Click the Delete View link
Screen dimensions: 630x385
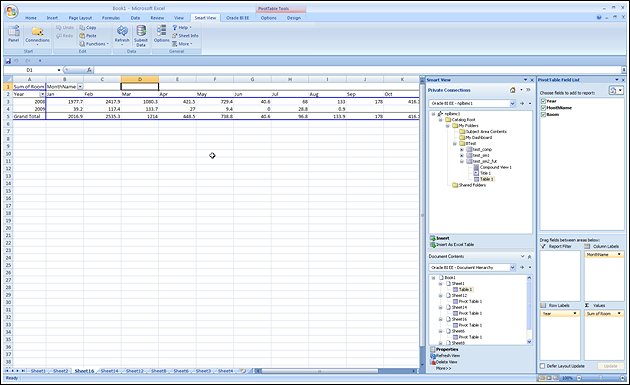[x=446, y=362]
